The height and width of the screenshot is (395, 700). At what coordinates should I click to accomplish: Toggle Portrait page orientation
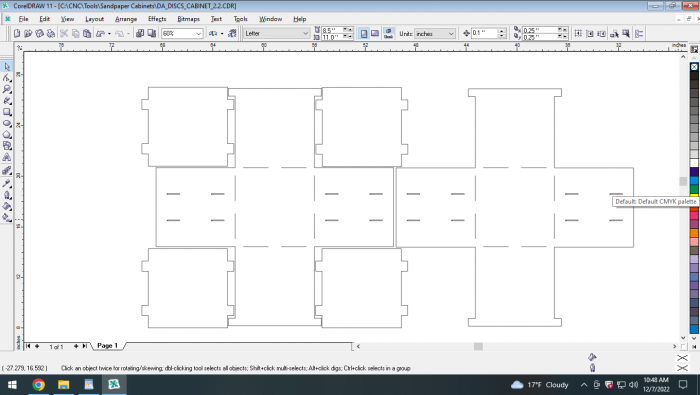pos(364,33)
